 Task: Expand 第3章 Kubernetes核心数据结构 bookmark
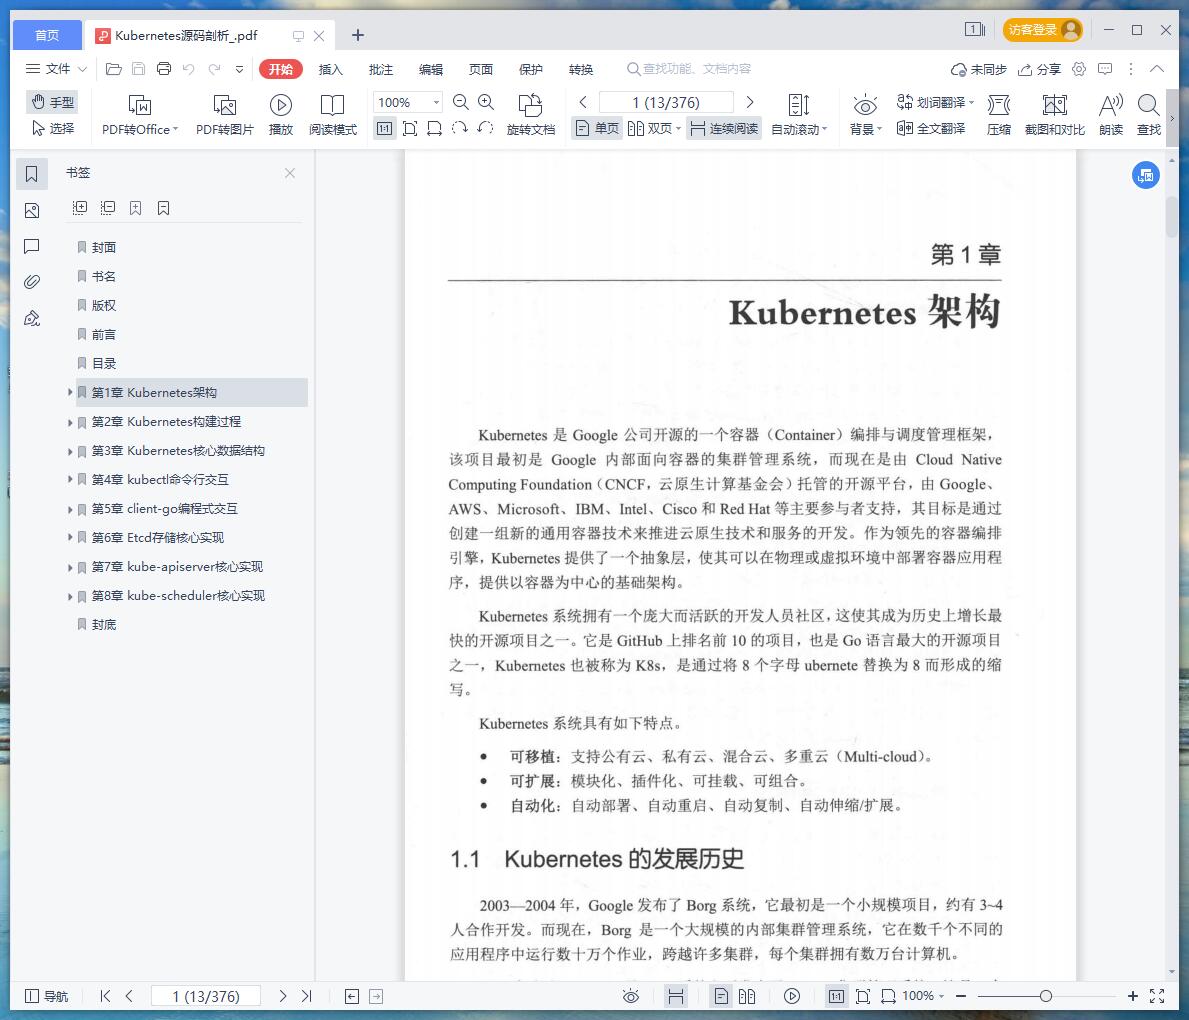70,450
